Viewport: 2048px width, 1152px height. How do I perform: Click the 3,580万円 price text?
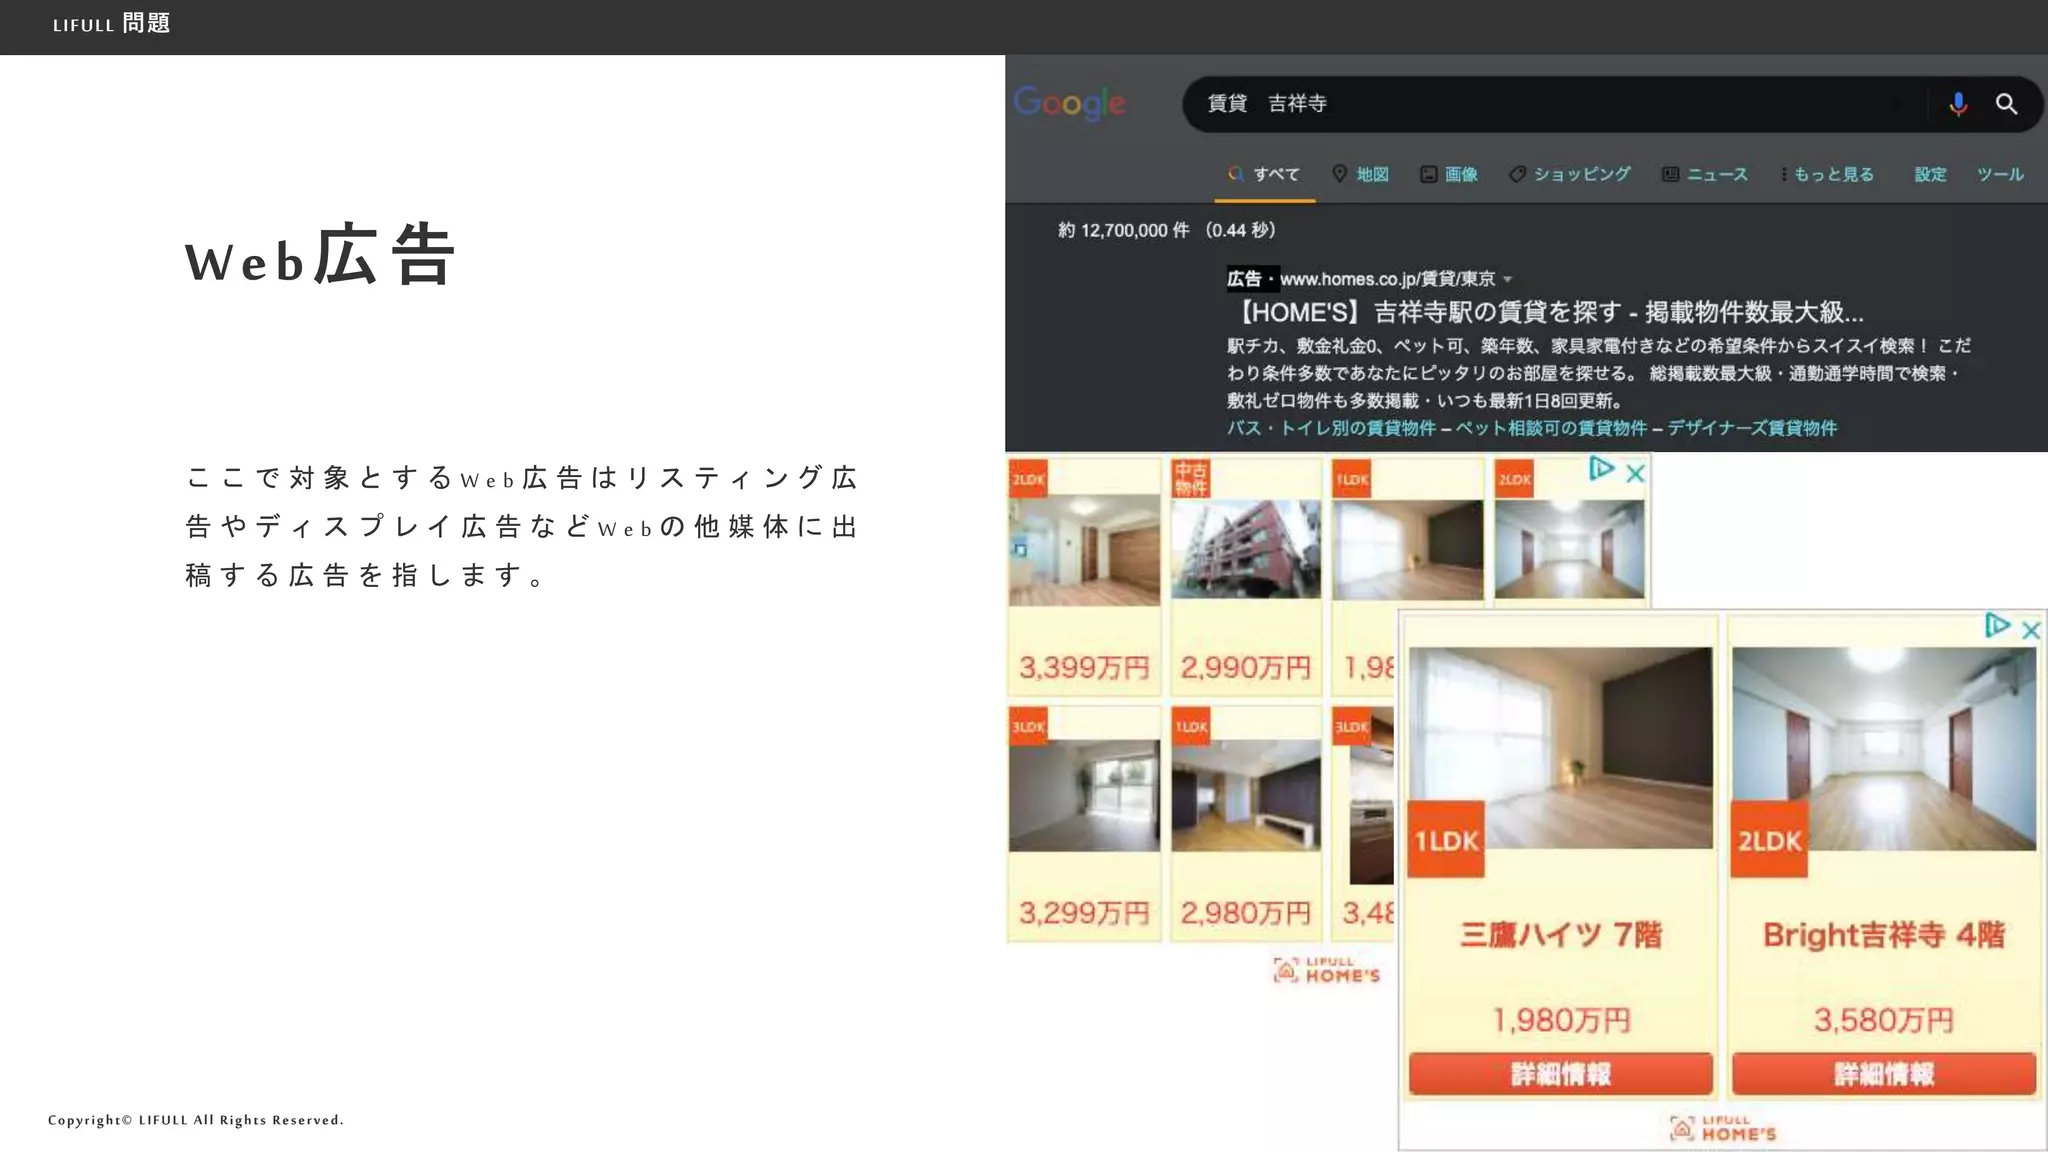tap(1884, 1020)
